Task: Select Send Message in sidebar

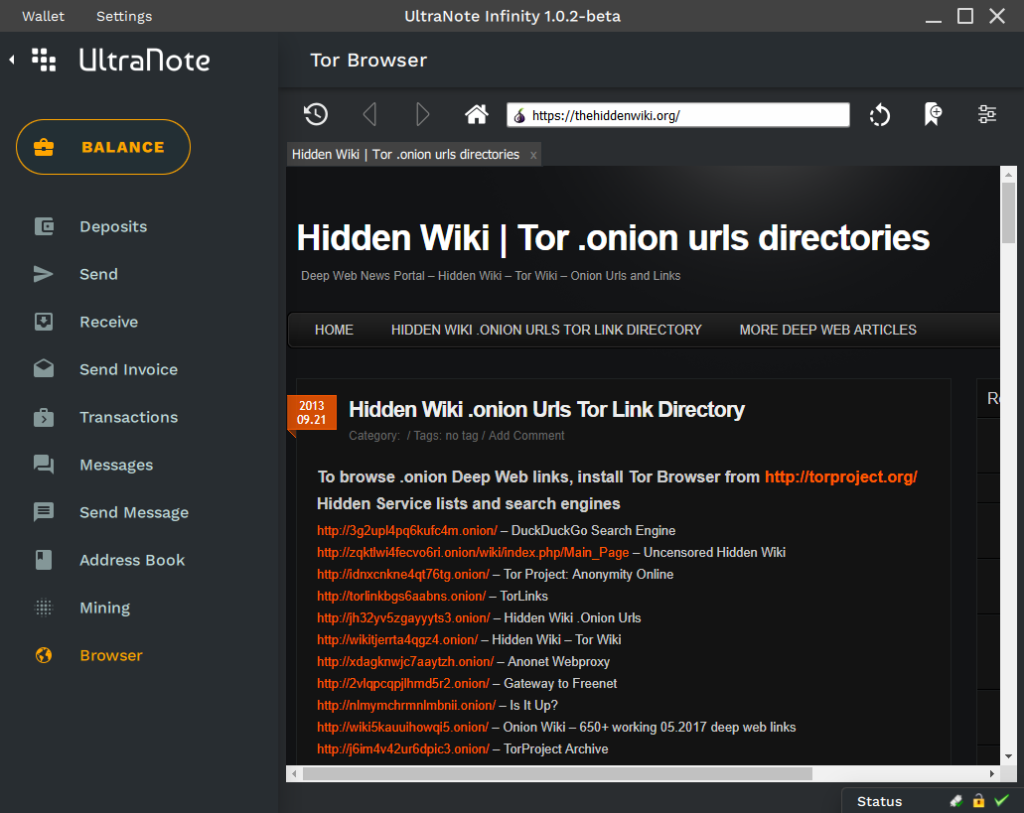Action: click(x=134, y=513)
